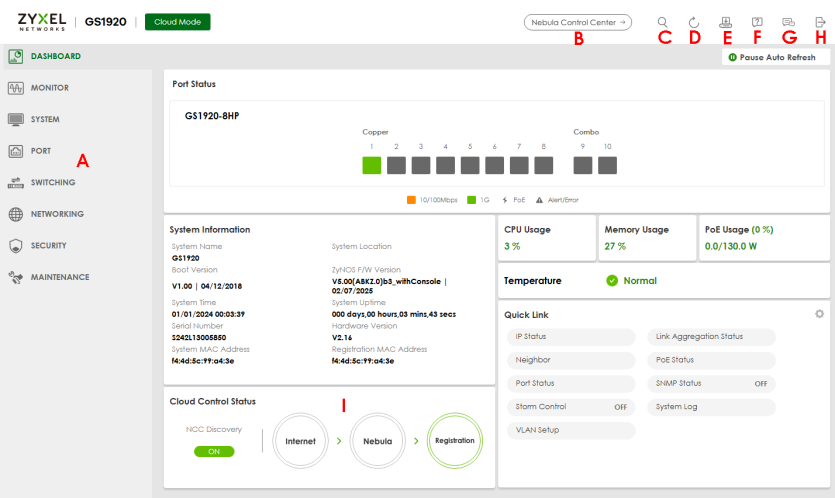Click system time 01/01/2024 00:03:39
Viewport: 835px width, 498px height.
[x=208, y=314]
